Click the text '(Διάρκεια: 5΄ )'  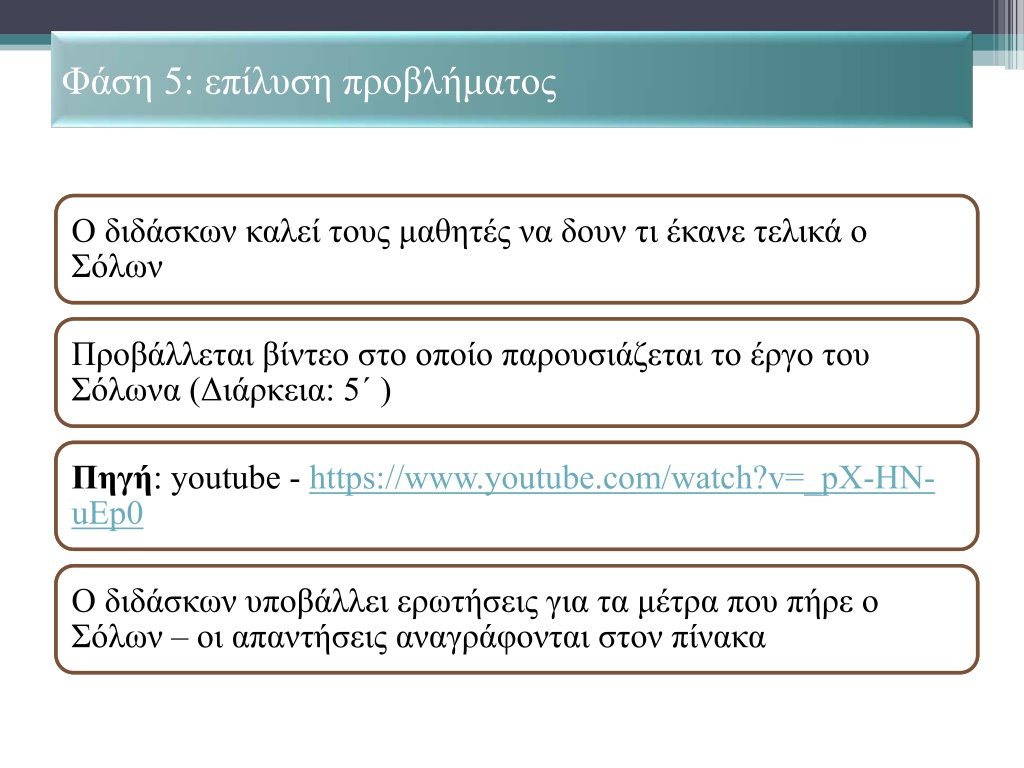click(x=291, y=392)
